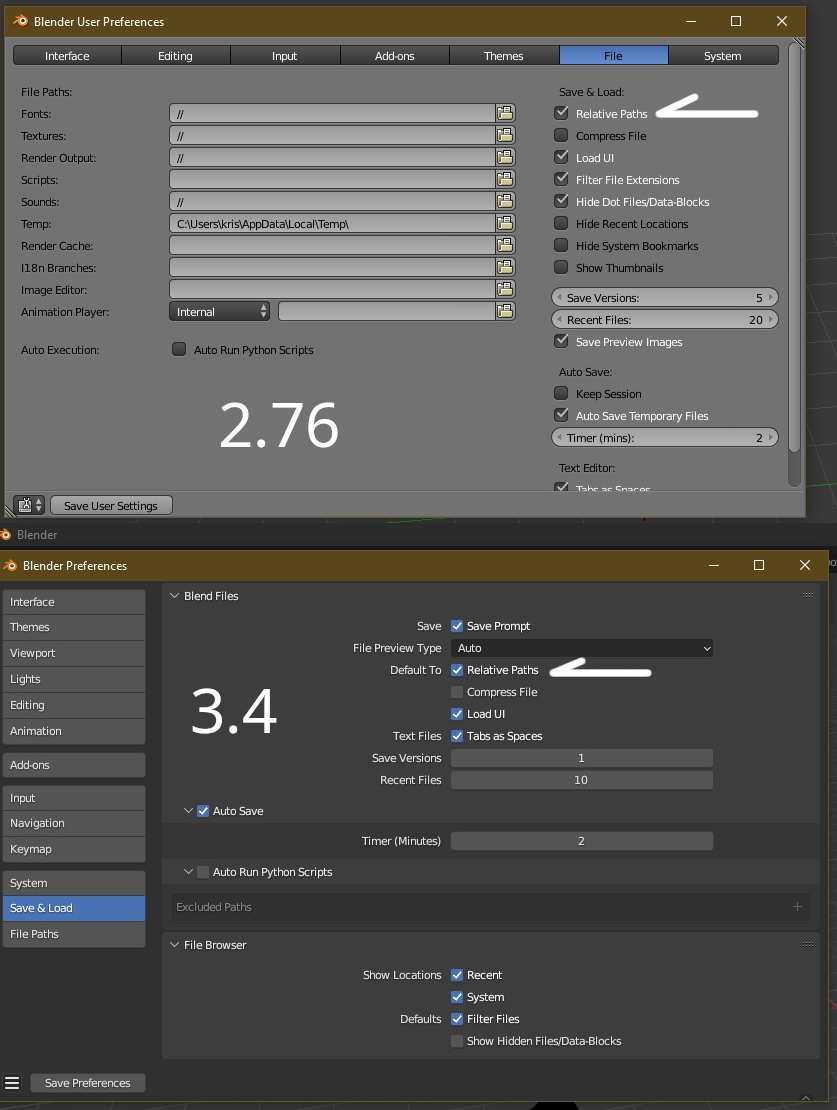Select Viewport section in 3.4 sidebar

[x=74, y=653]
